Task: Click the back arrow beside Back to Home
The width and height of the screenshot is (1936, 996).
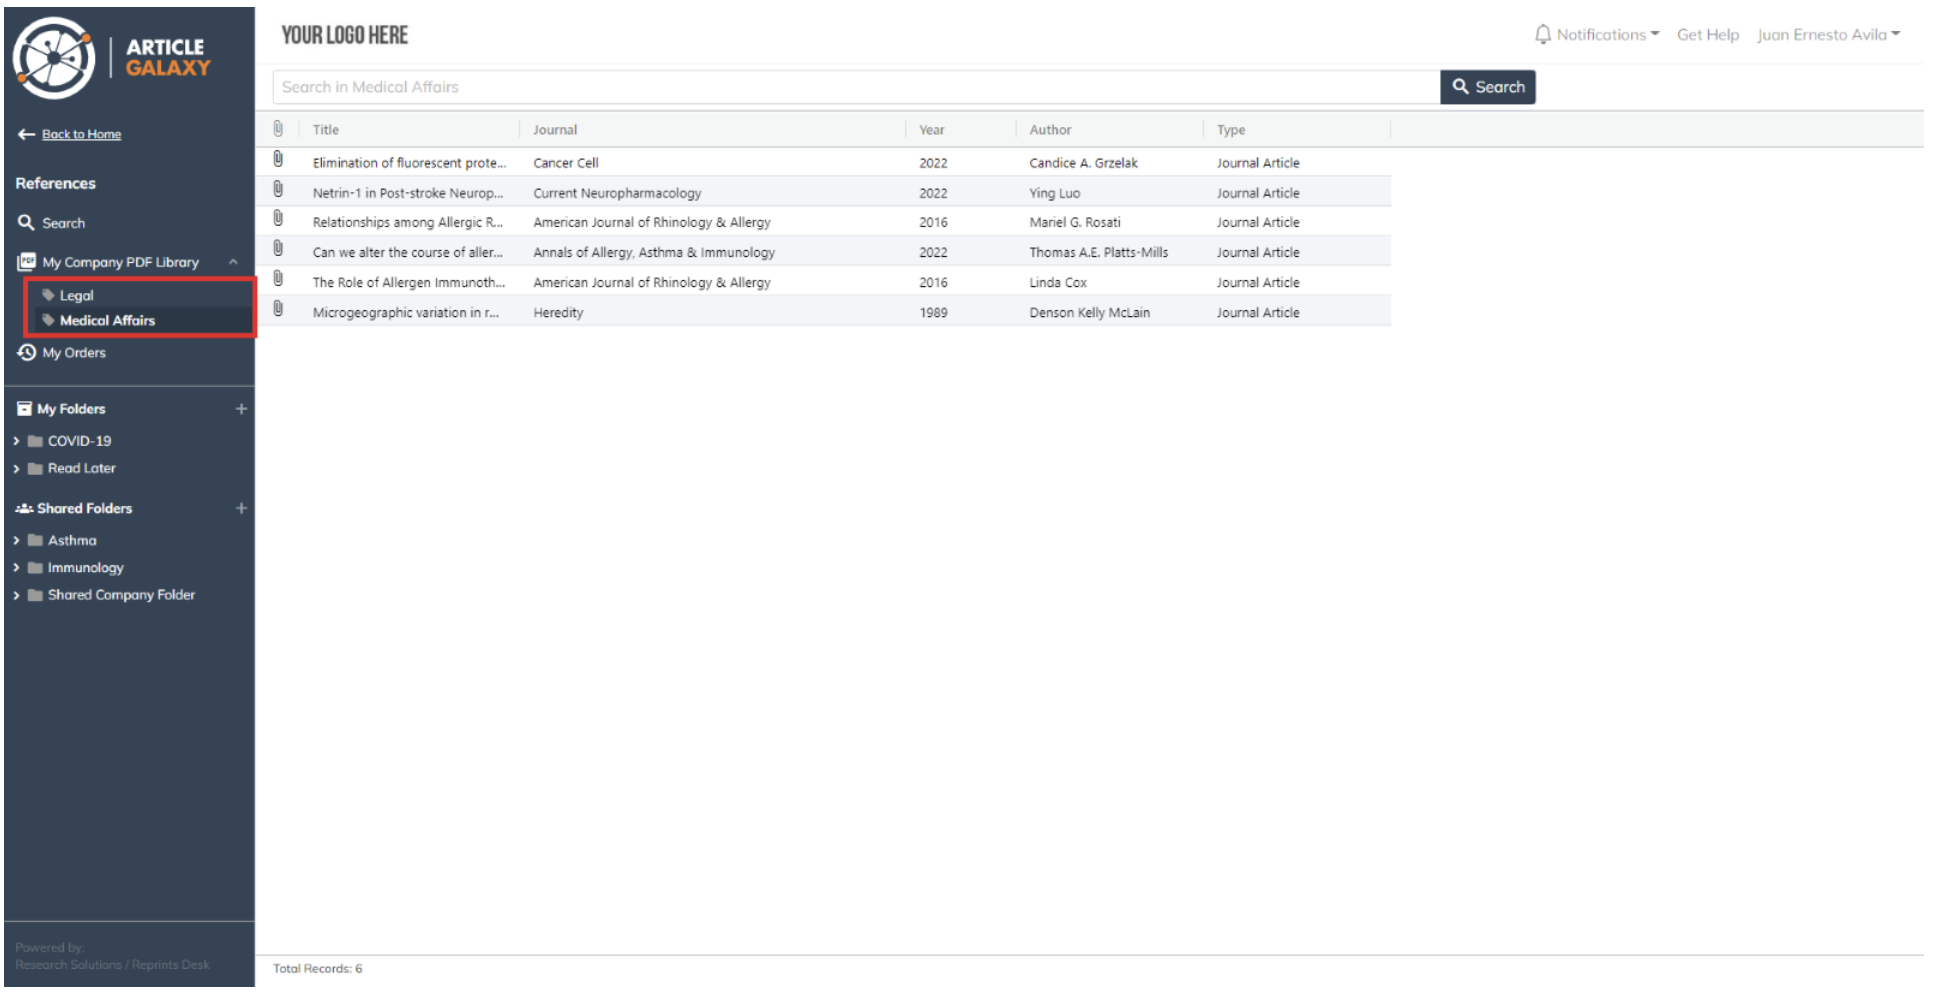Action: 22,133
